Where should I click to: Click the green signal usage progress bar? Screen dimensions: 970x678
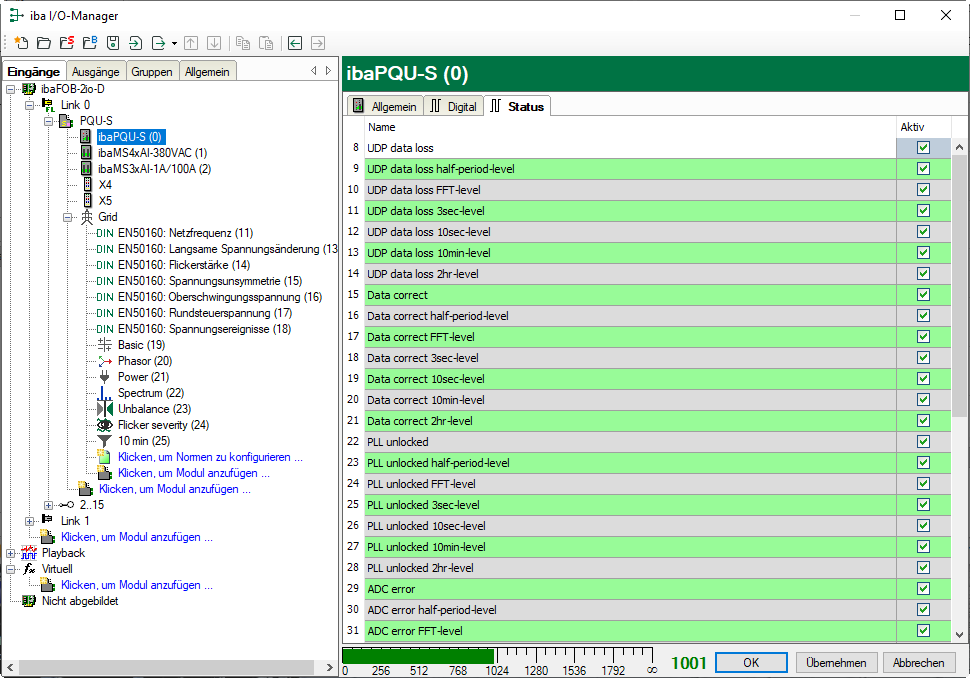tap(417, 656)
